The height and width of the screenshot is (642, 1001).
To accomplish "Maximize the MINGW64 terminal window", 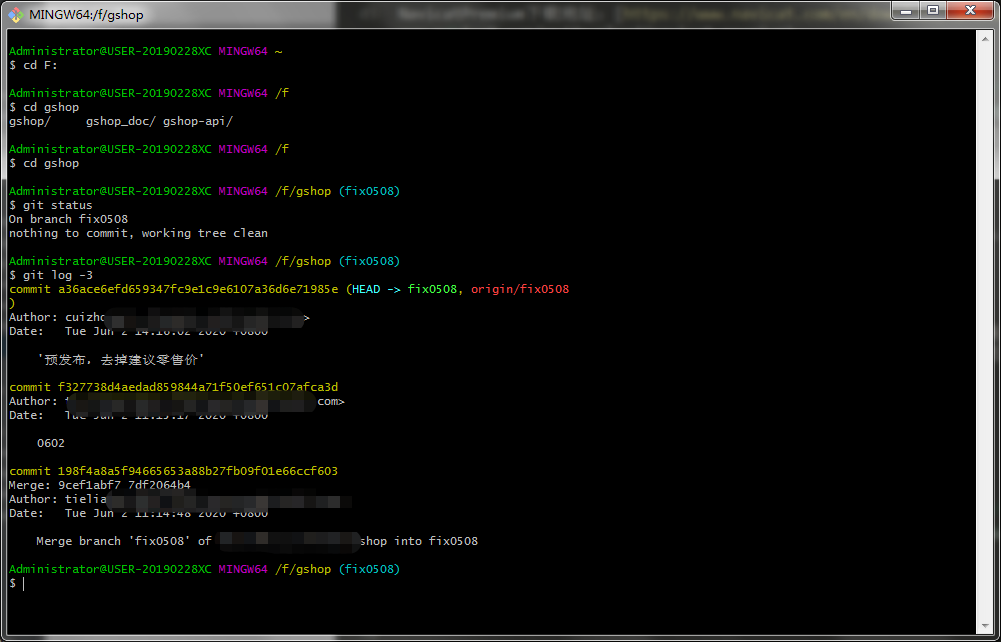I will pyautogui.click(x=933, y=10).
